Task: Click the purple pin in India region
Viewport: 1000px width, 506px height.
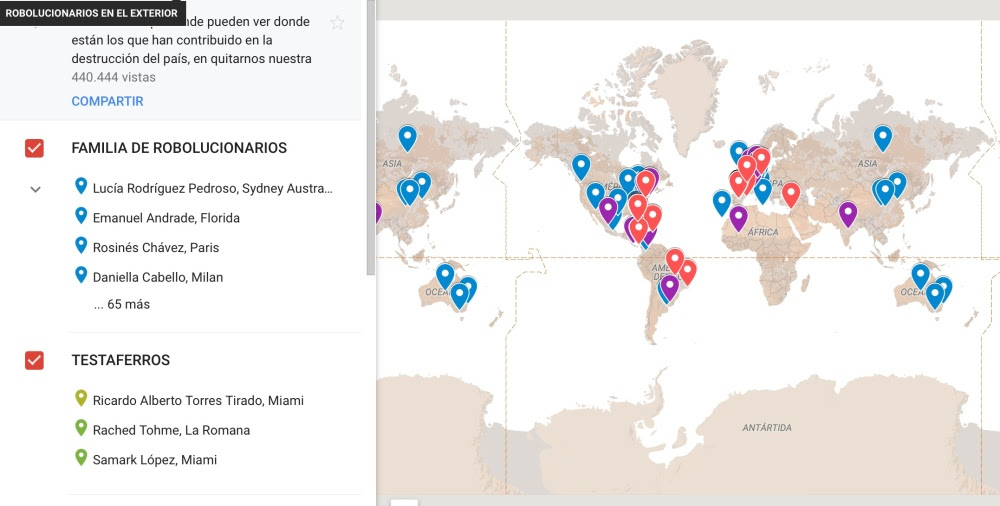Action: coord(848,214)
